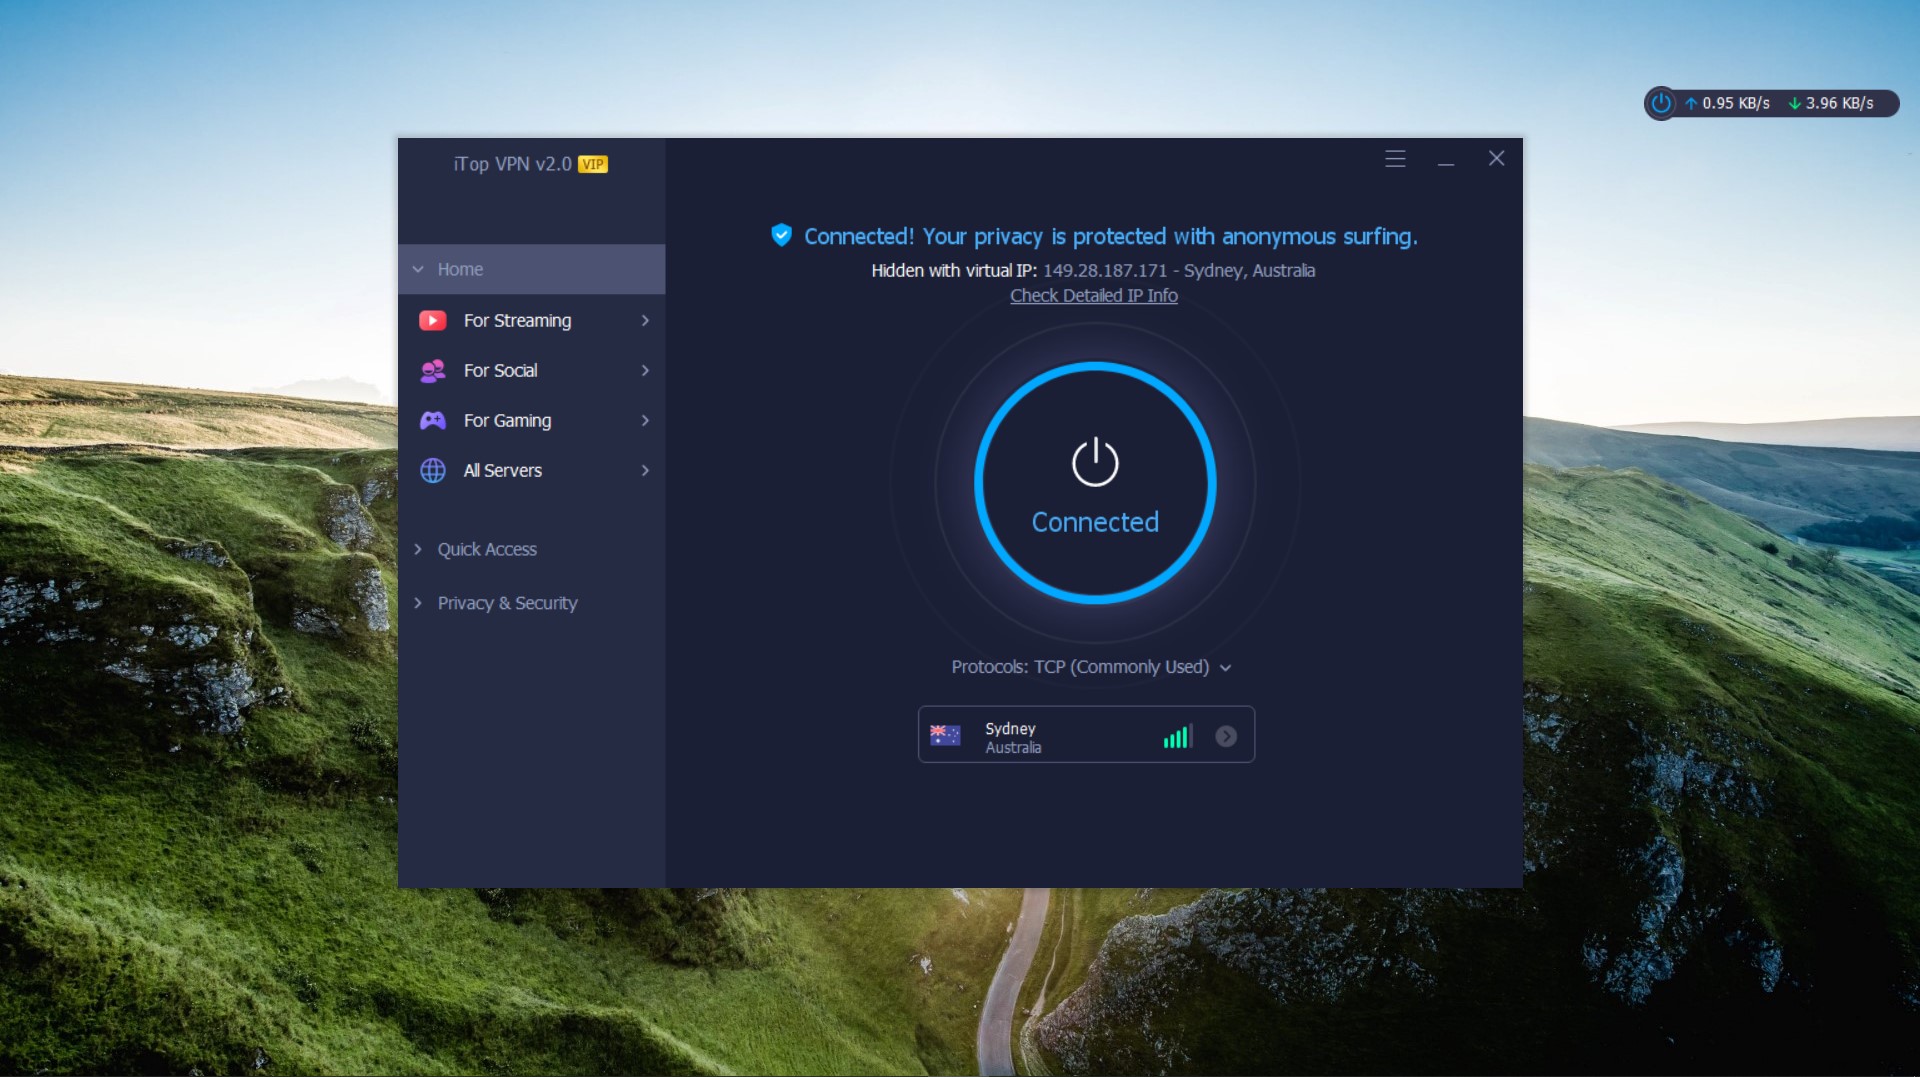The height and width of the screenshot is (1077, 1920).
Task: Select the All Servers menu label
Action: coord(502,471)
